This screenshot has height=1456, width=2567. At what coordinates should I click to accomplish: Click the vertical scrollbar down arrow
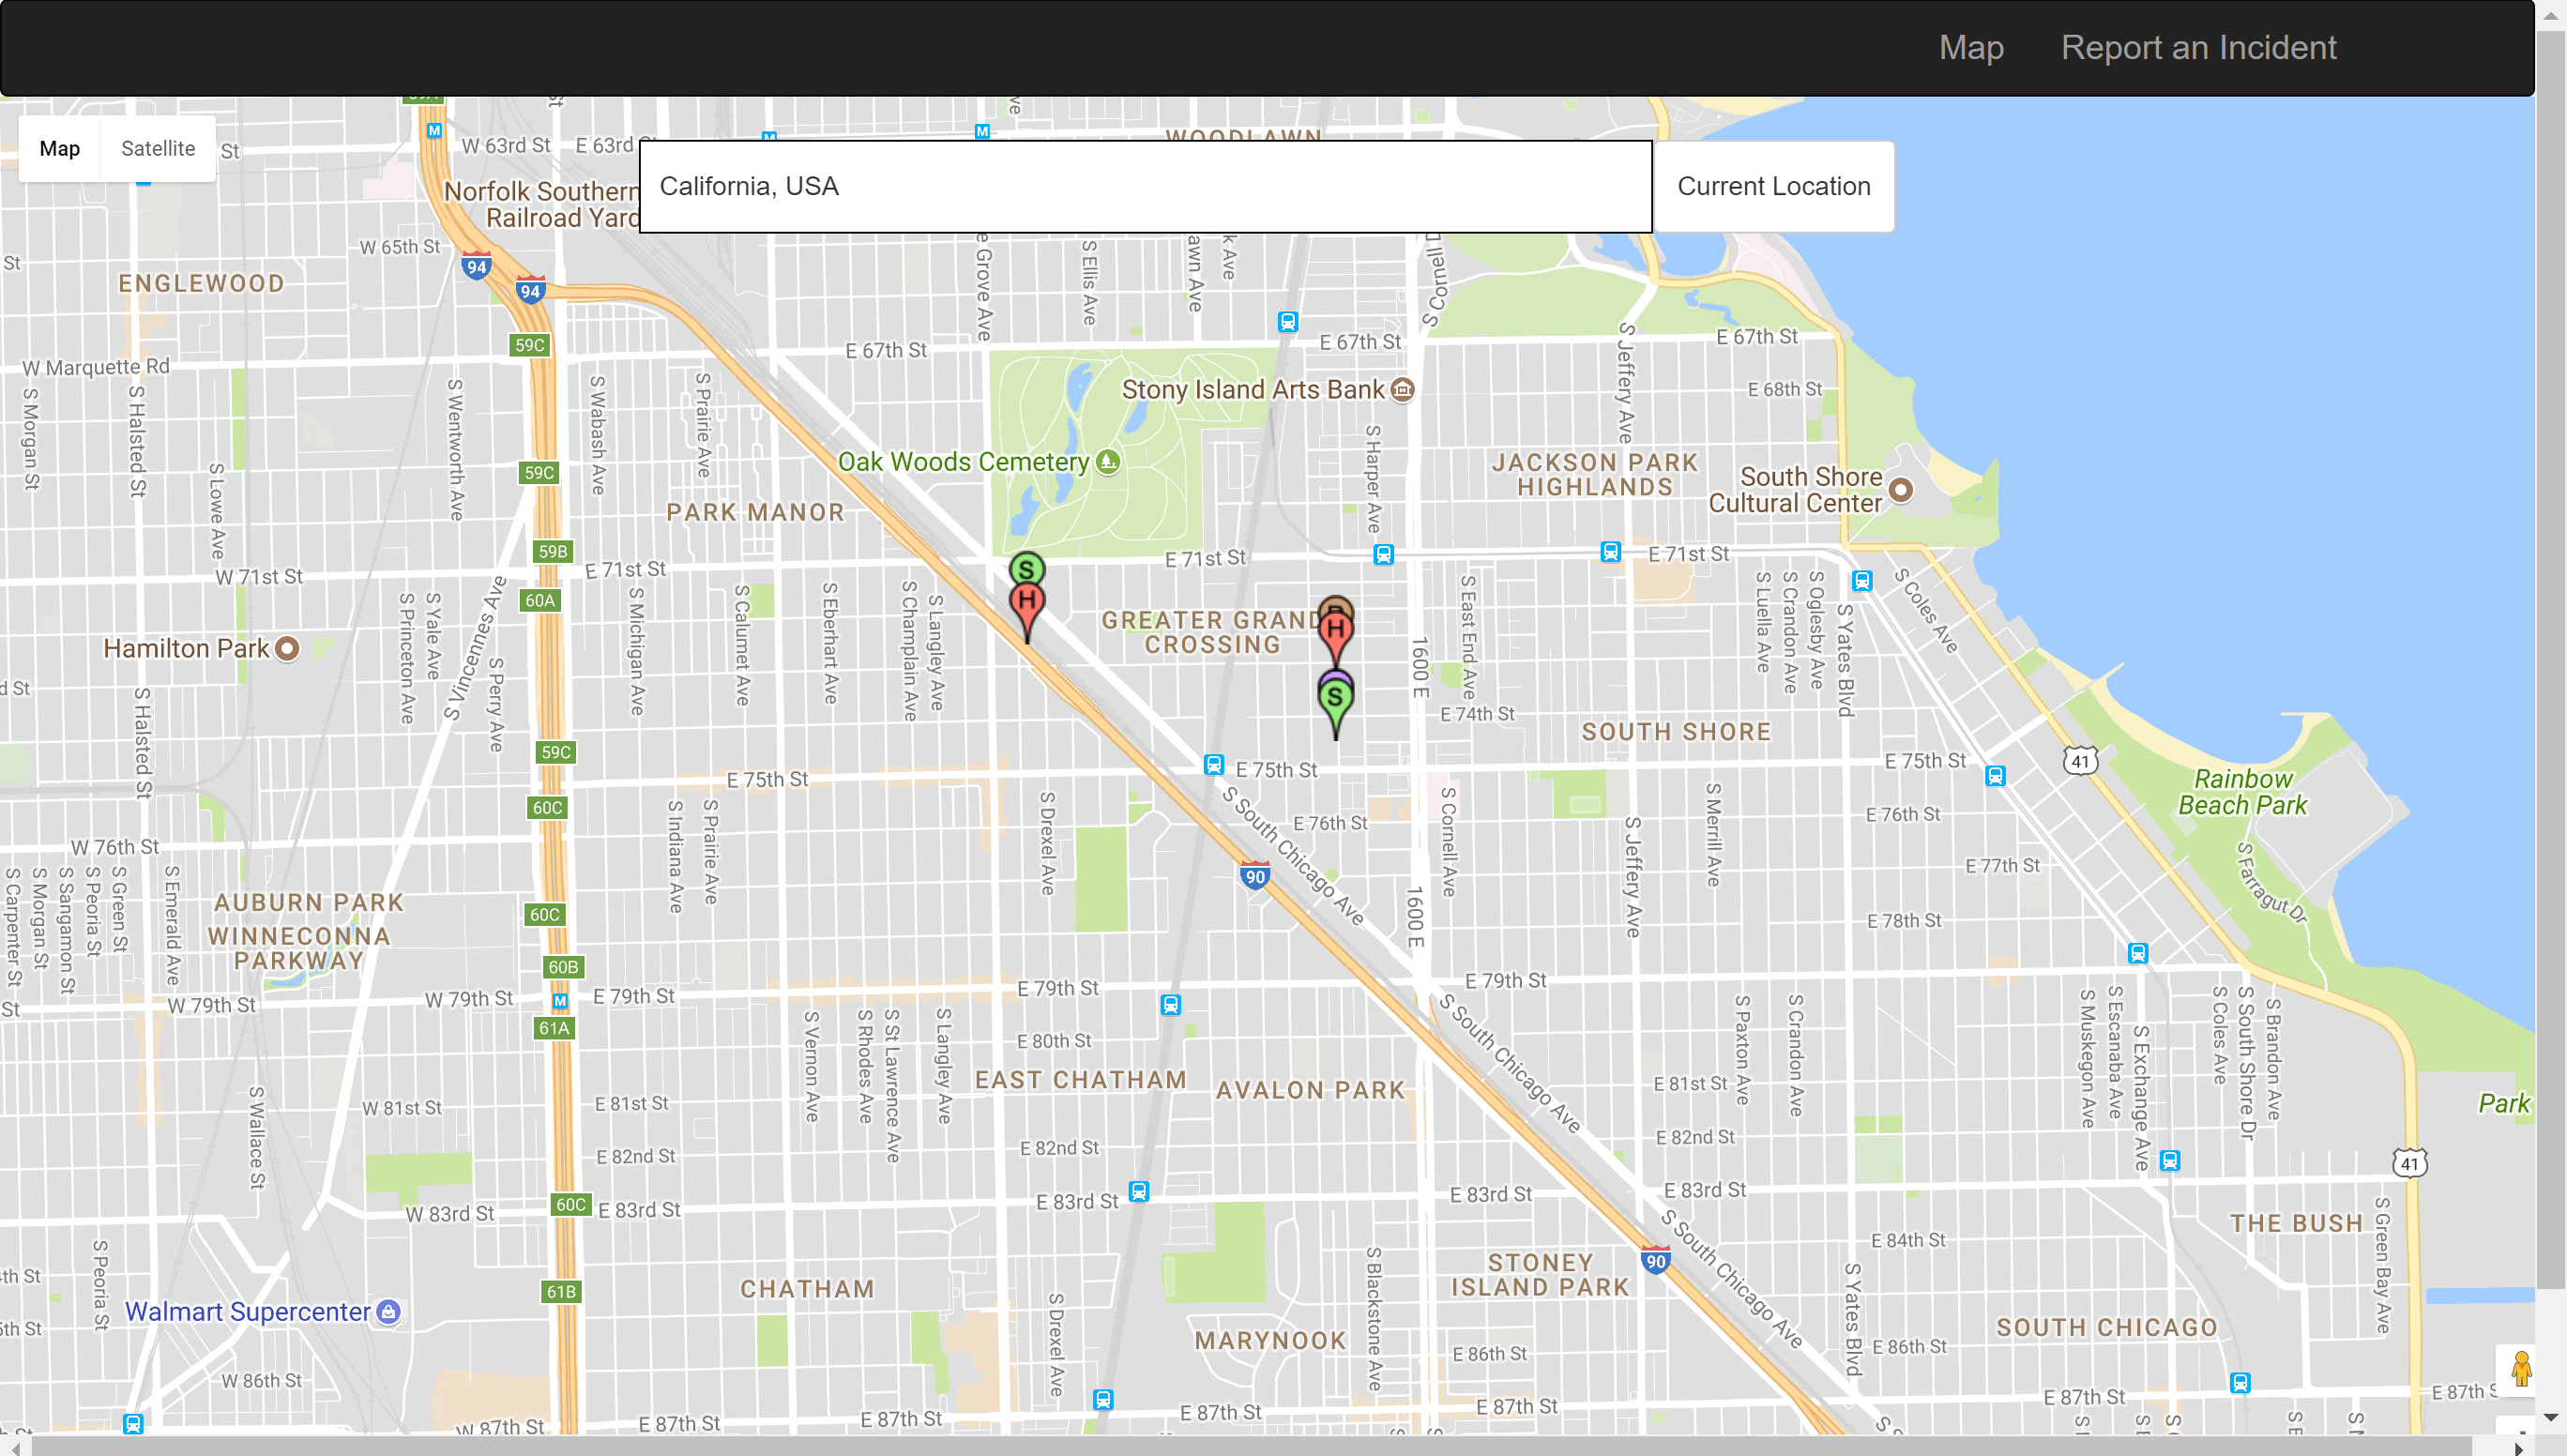[x=2550, y=1418]
